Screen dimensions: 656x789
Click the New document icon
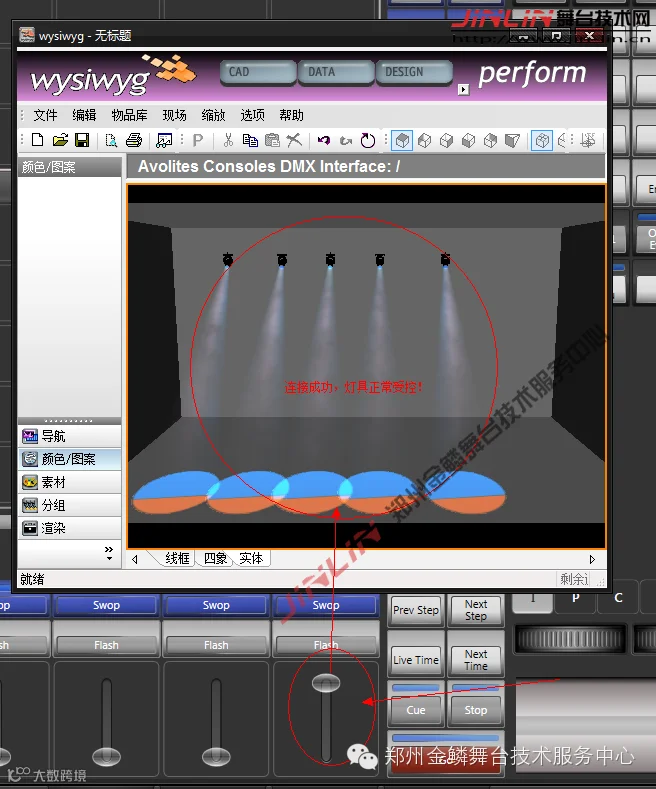coord(37,140)
